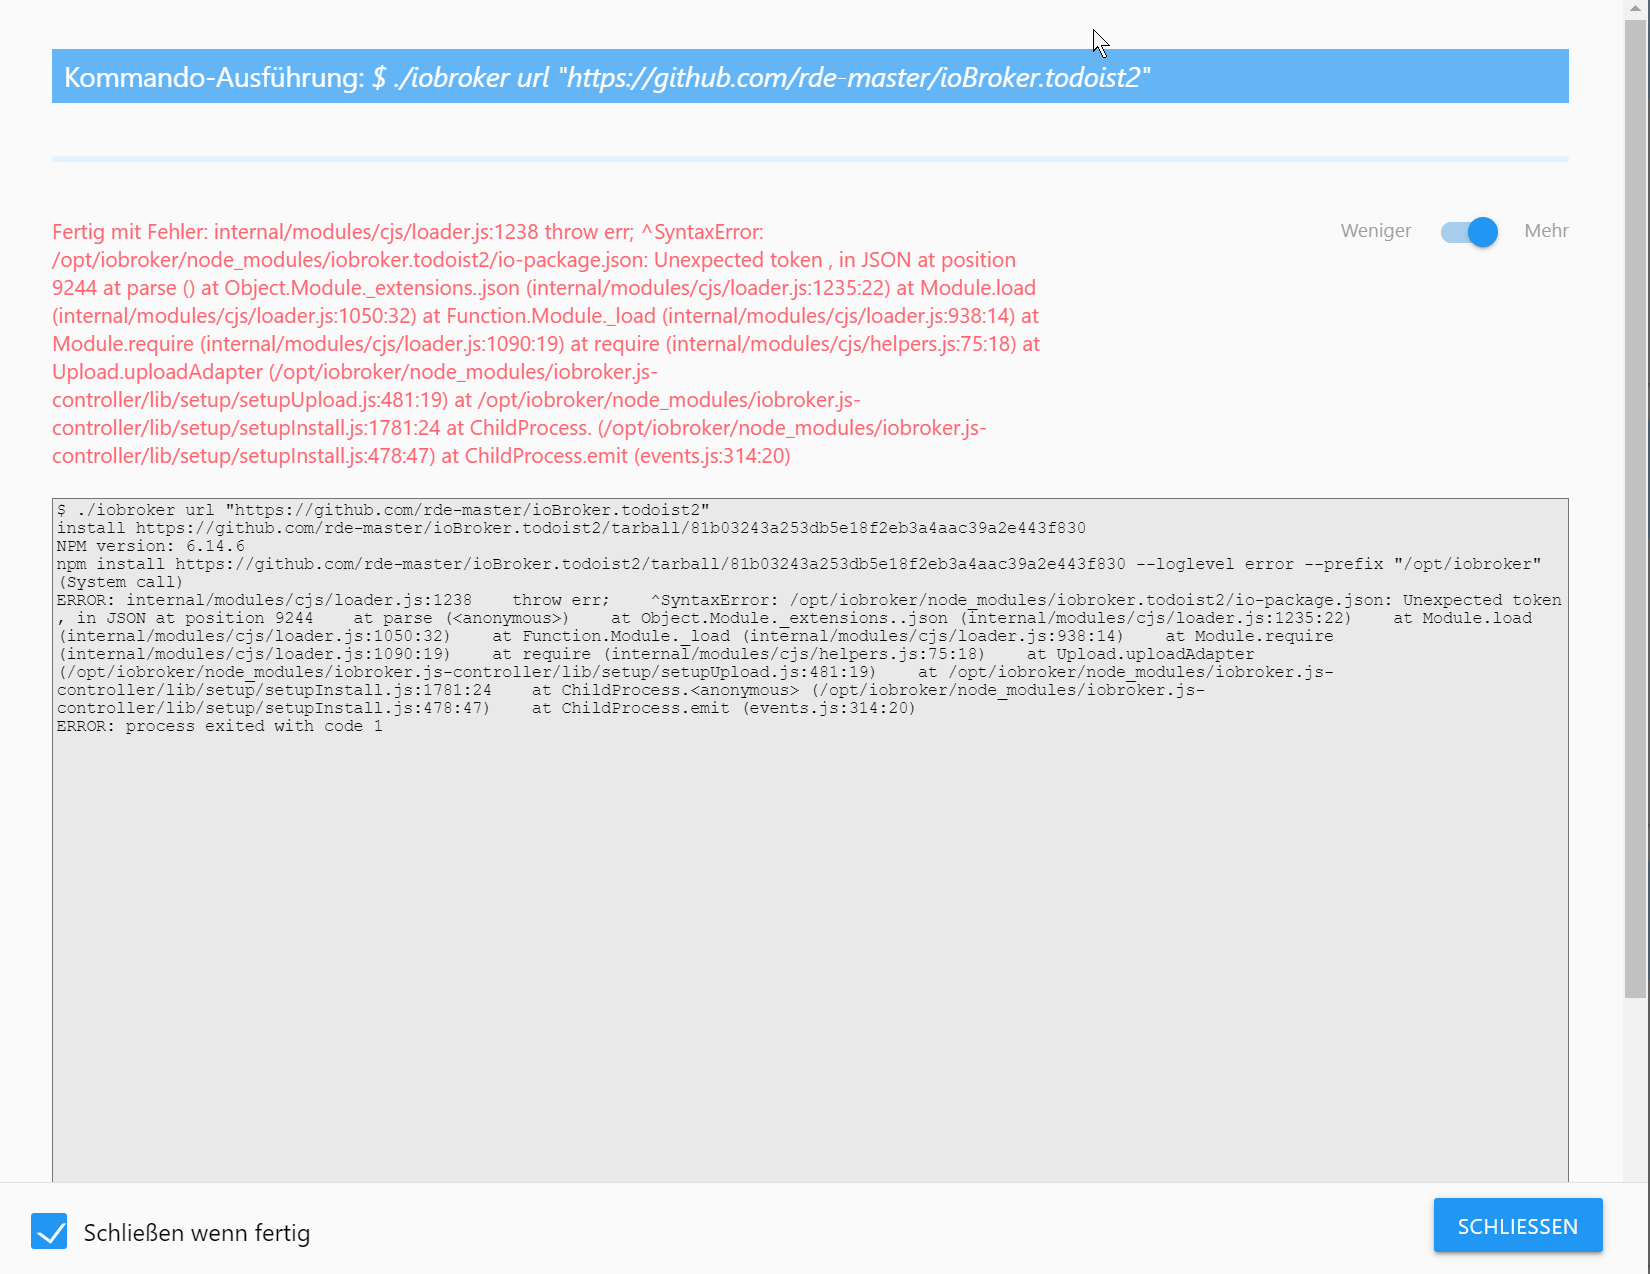The height and width of the screenshot is (1274, 1650).
Task: Select the 'Weniger' label
Action: [1375, 231]
